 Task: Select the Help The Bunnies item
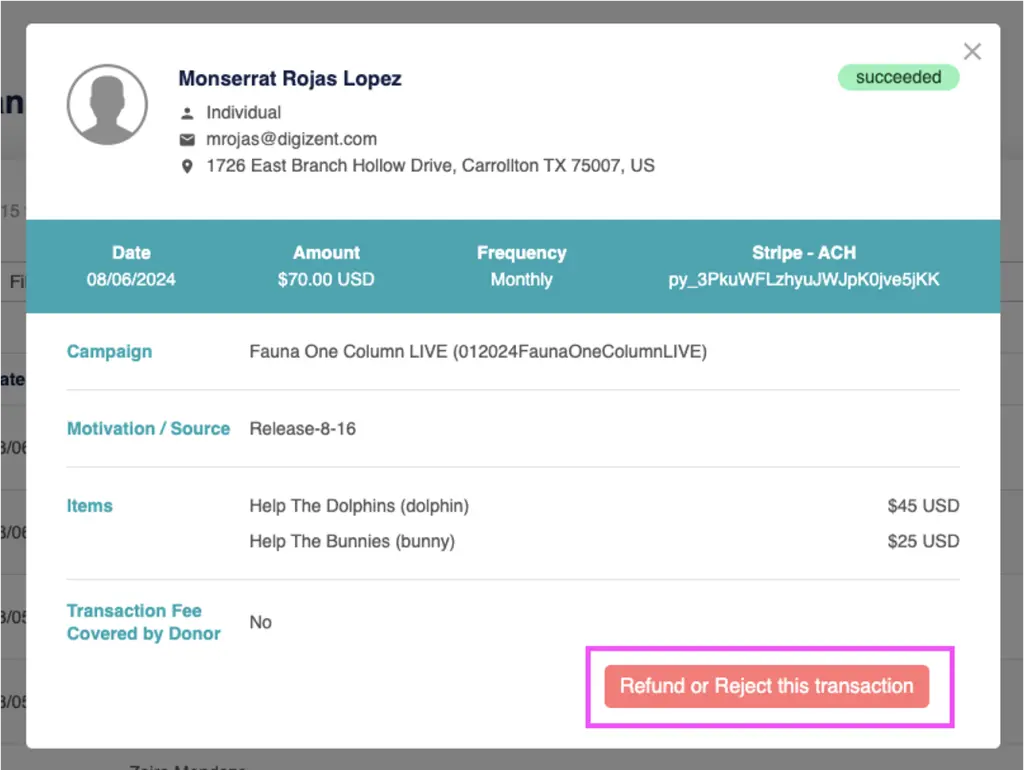coord(352,542)
